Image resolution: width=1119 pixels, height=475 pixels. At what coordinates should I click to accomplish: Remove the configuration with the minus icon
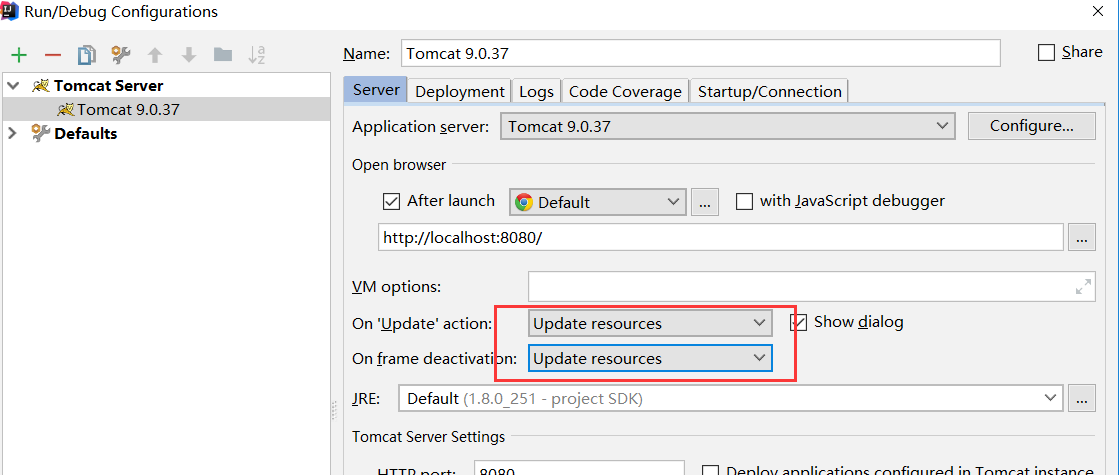point(53,55)
